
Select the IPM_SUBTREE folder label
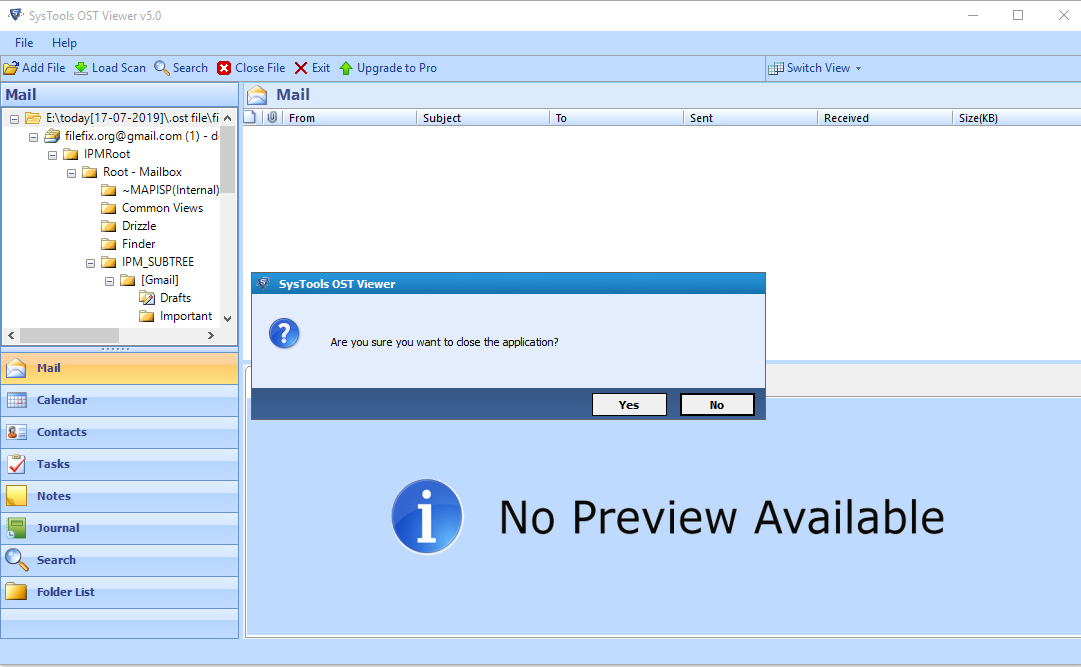click(158, 262)
